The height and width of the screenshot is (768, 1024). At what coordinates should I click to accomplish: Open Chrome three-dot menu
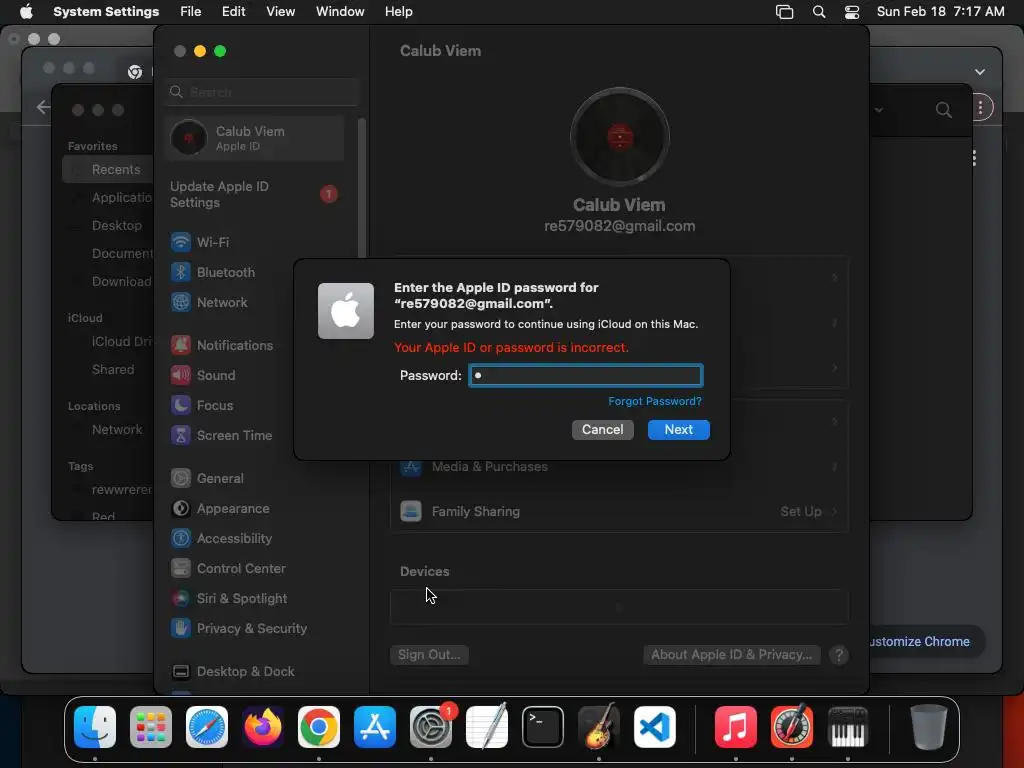coord(981,108)
